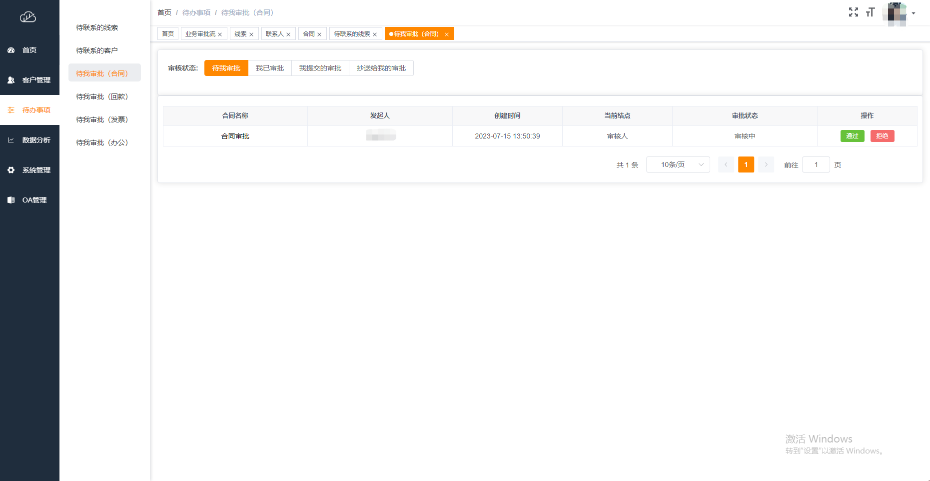Switch to the 业务审批流 tab

(x=200, y=34)
